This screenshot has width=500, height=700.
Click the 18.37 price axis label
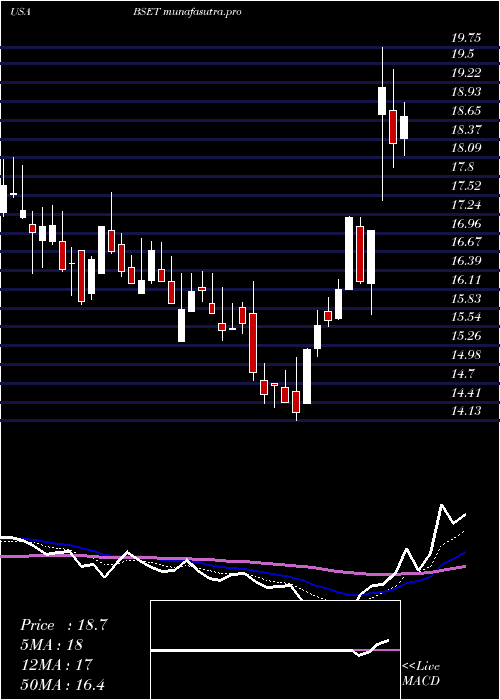click(466, 129)
